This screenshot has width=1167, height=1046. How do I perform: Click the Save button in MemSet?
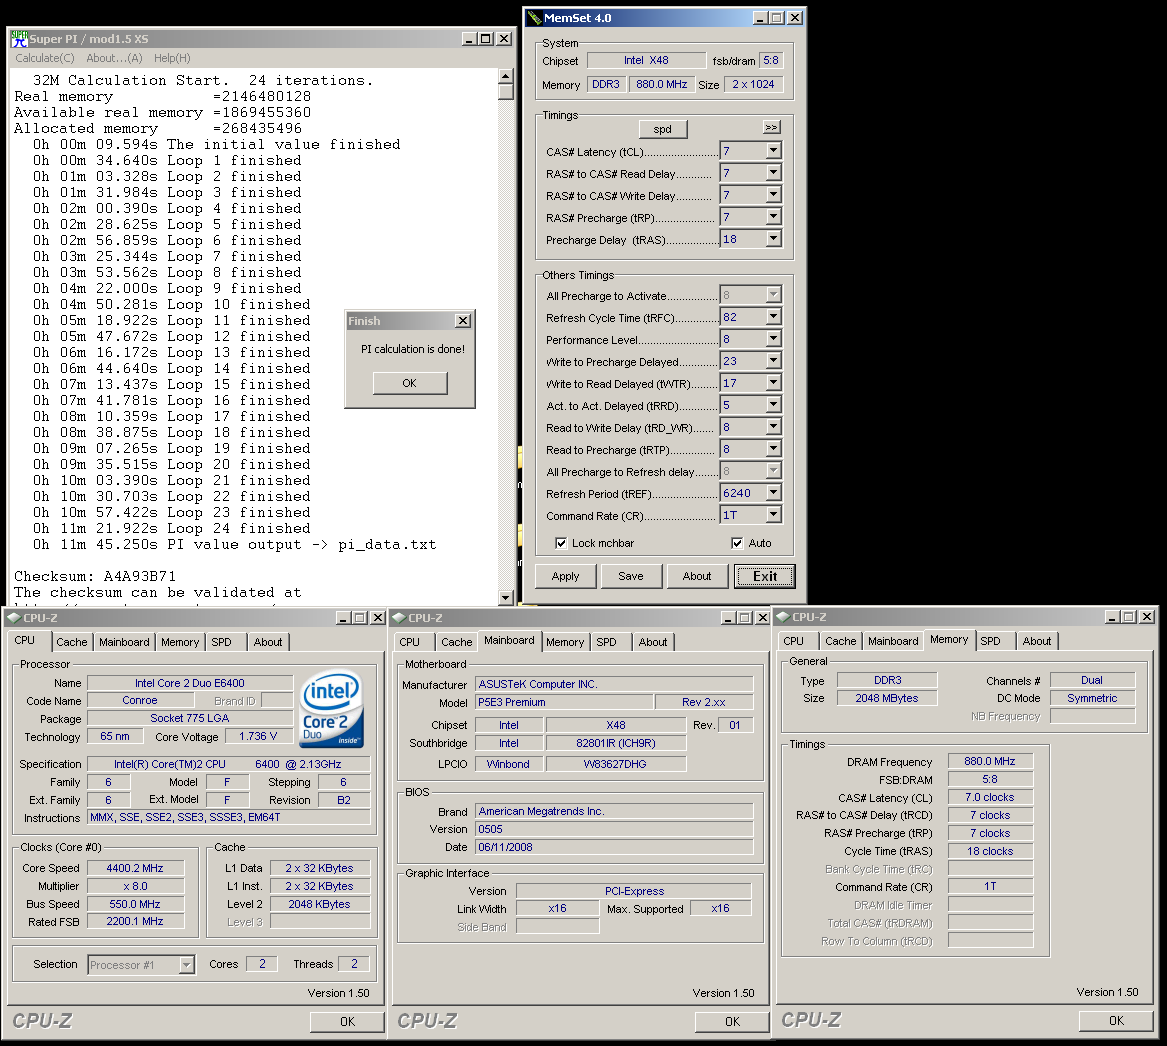(x=631, y=576)
